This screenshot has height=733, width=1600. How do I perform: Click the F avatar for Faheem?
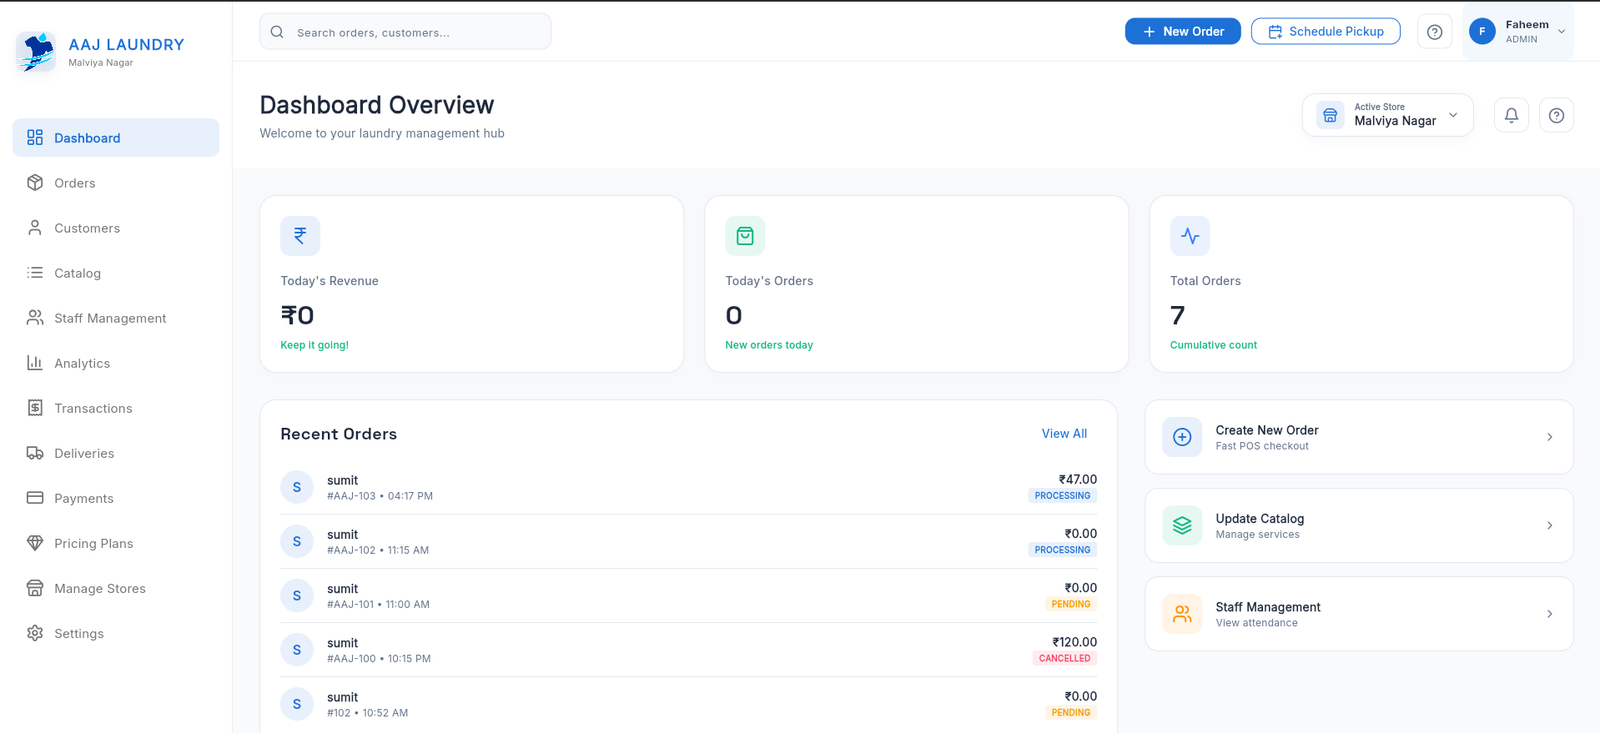pos(1482,32)
